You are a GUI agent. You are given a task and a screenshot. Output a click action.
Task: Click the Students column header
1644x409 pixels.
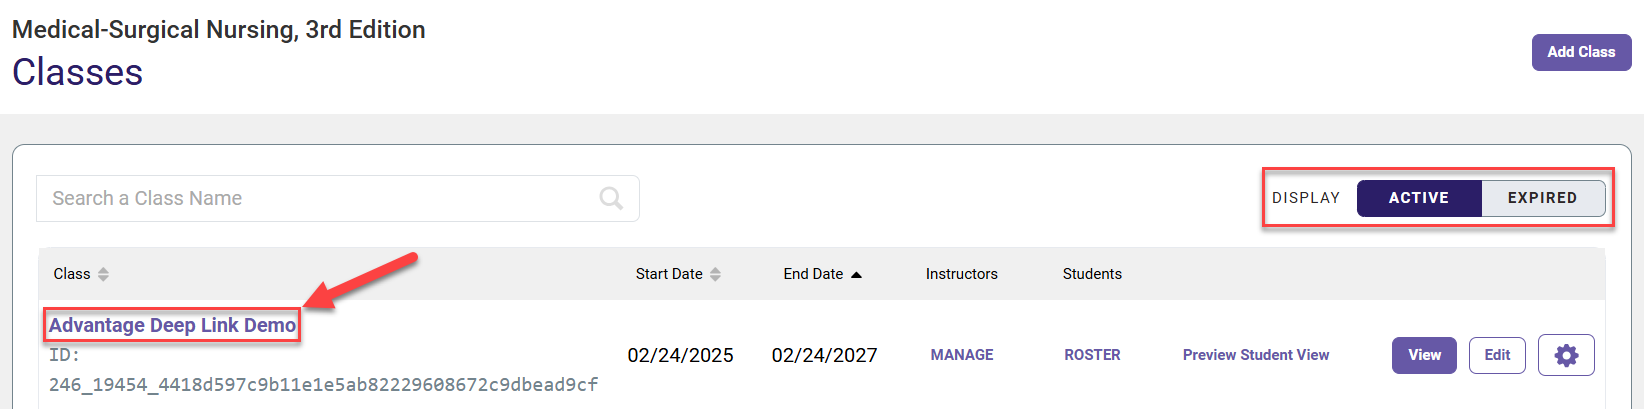coord(1092,274)
